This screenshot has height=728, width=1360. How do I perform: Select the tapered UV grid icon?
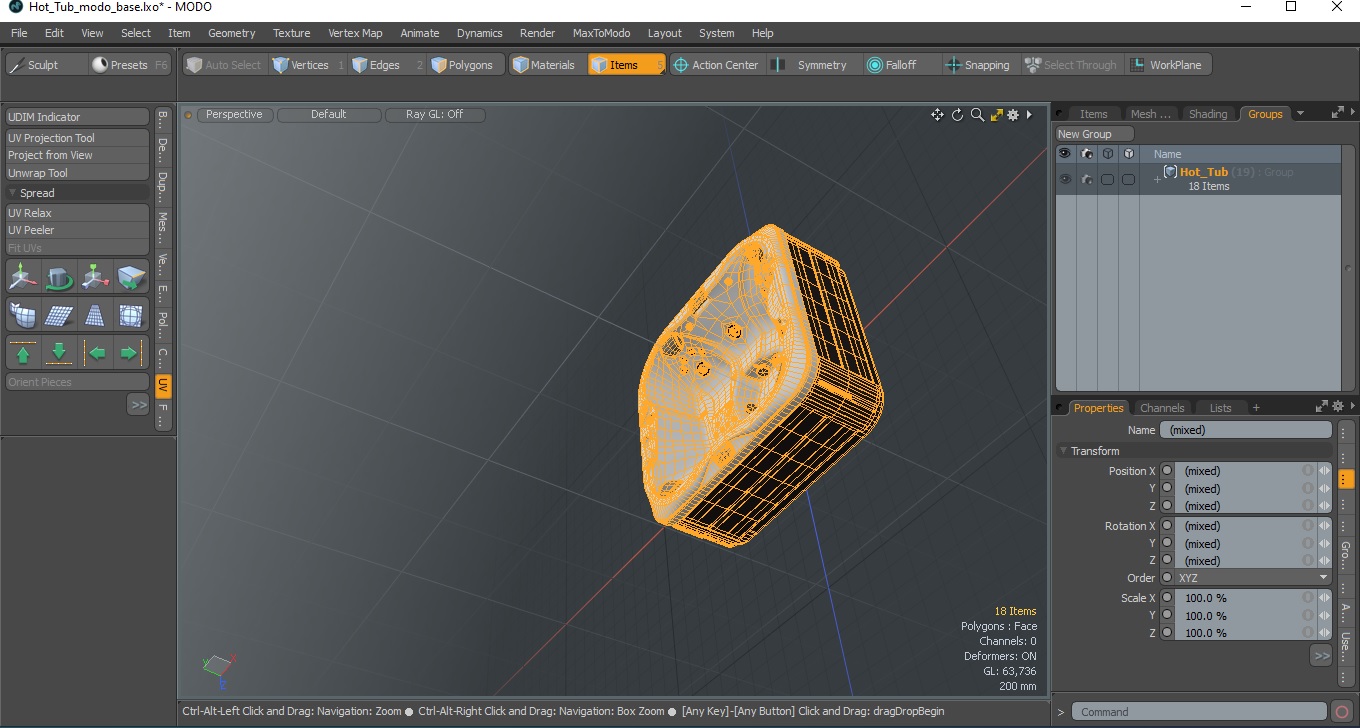(x=96, y=316)
